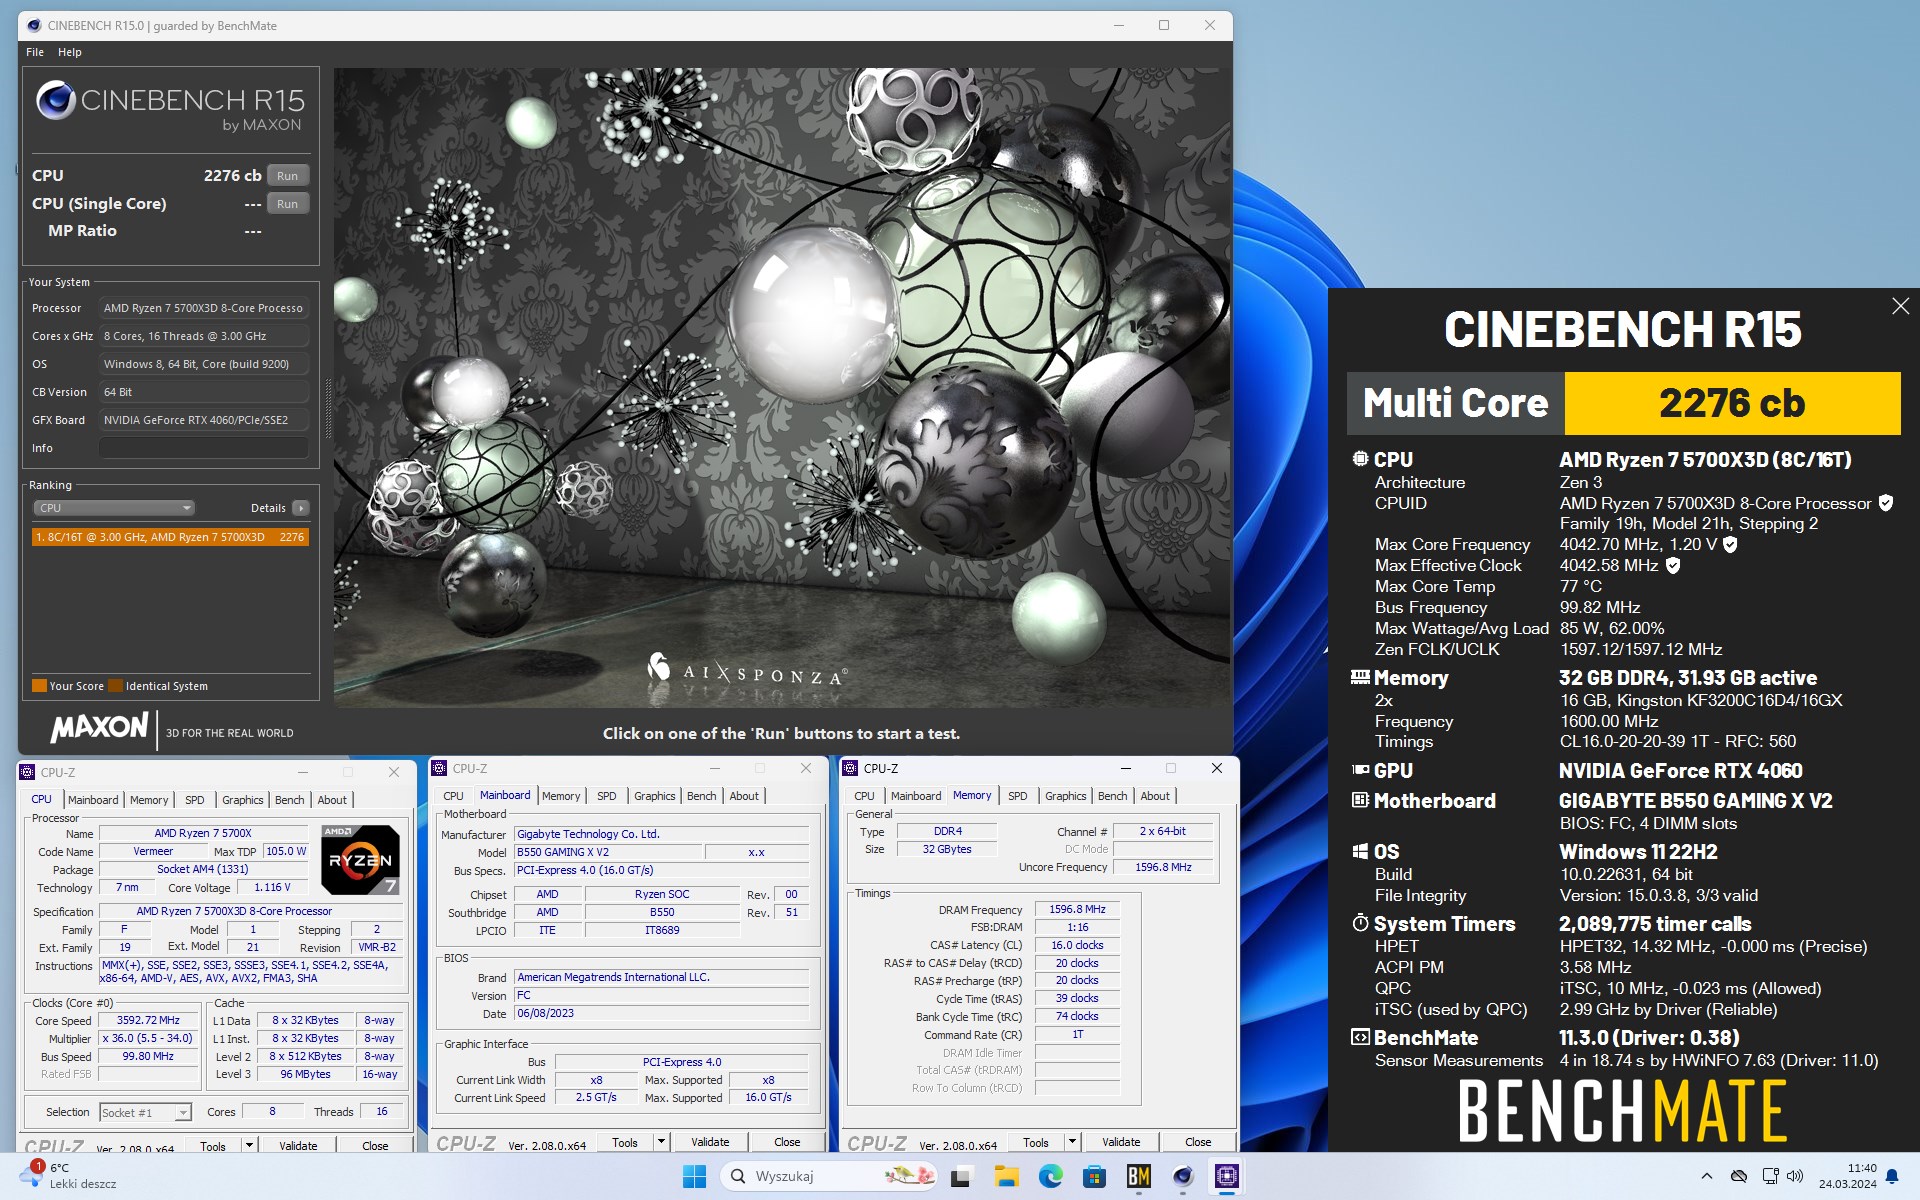Click Tools button in right CPU-Z
1920x1200 pixels.
[1036, 1142]
